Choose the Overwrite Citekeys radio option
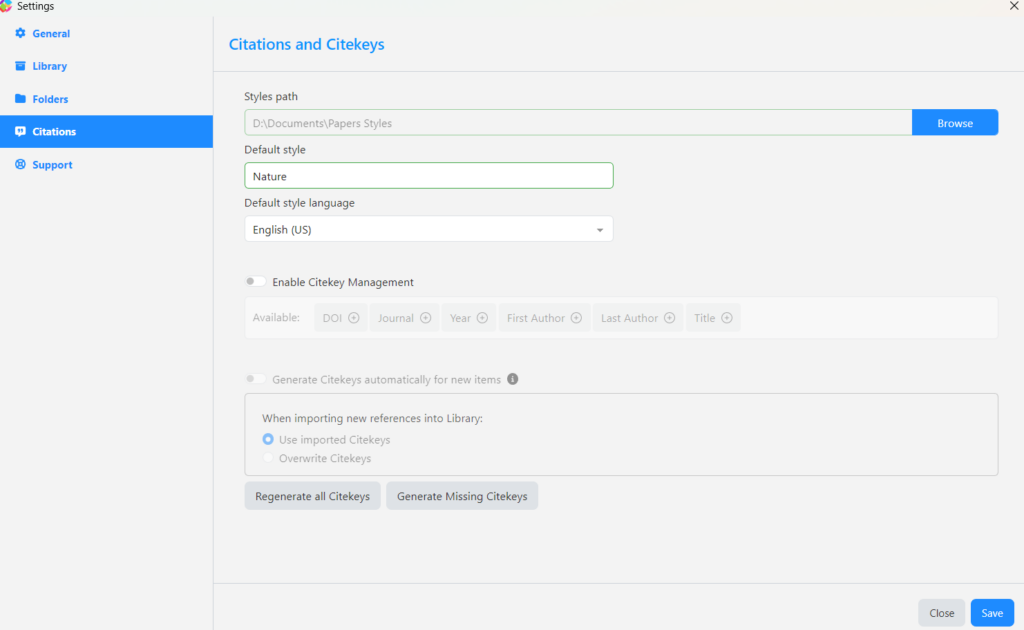Viewport: 1024px width, 630px height. click(268, 459)
